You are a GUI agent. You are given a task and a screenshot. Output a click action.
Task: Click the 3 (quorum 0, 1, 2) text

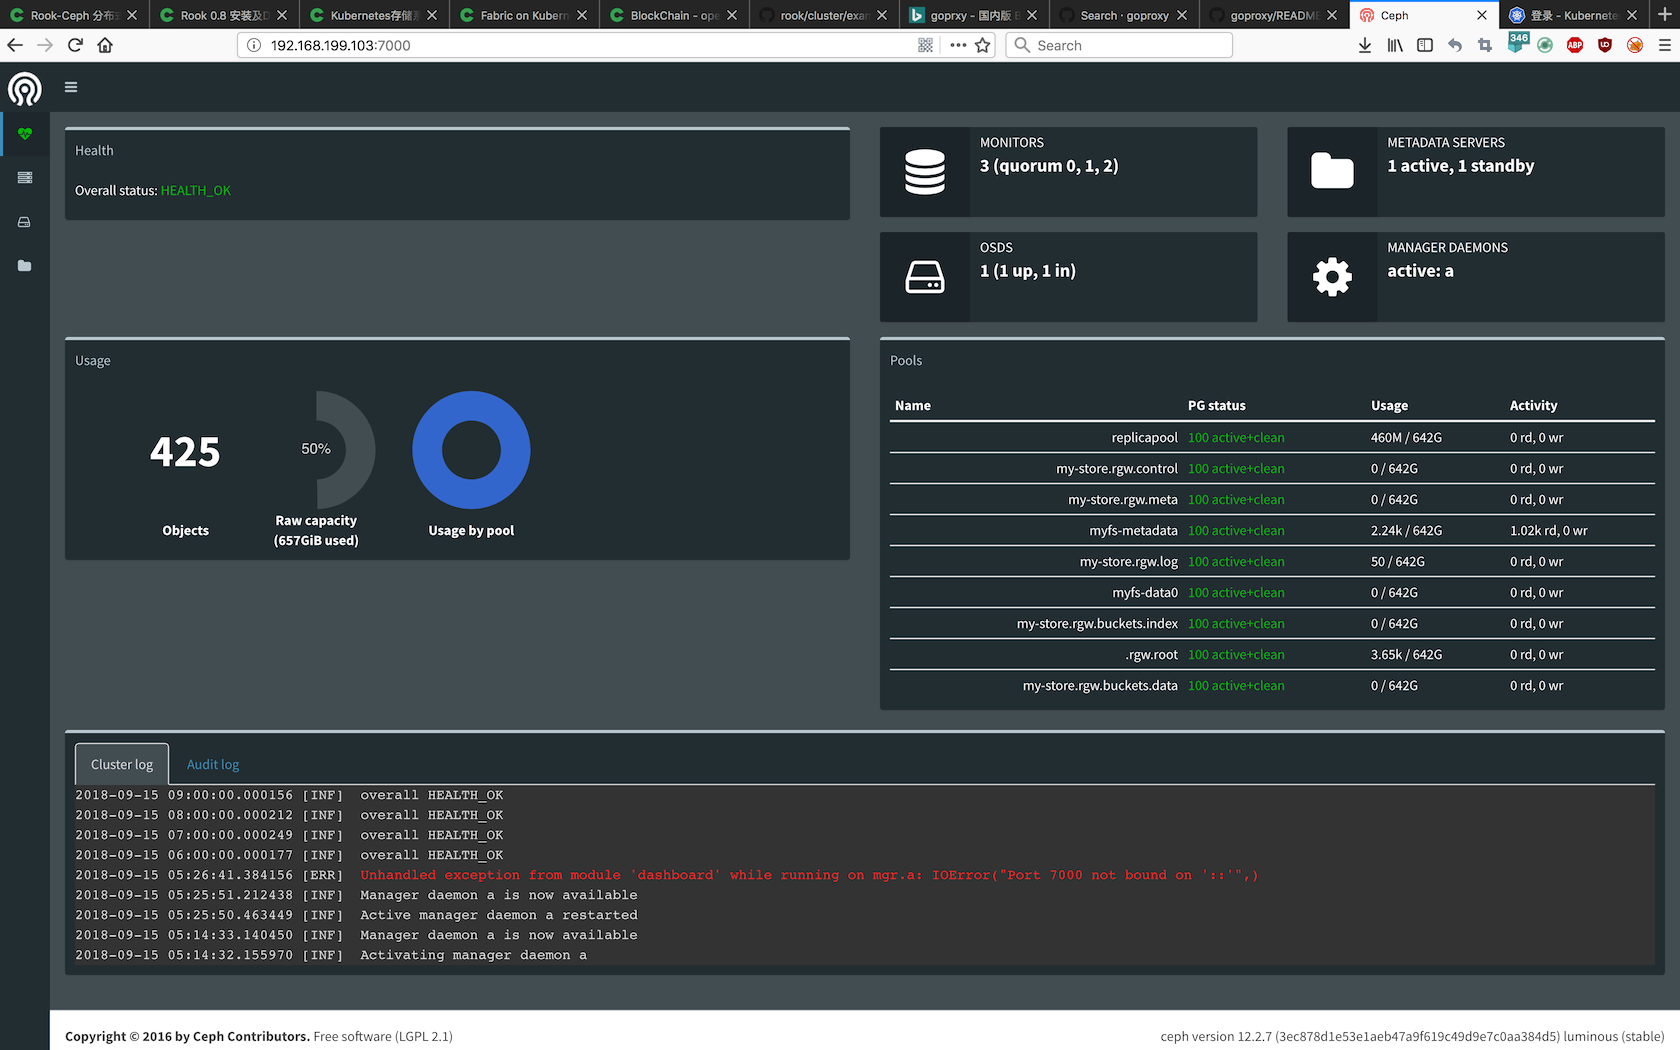(1049, 166)
